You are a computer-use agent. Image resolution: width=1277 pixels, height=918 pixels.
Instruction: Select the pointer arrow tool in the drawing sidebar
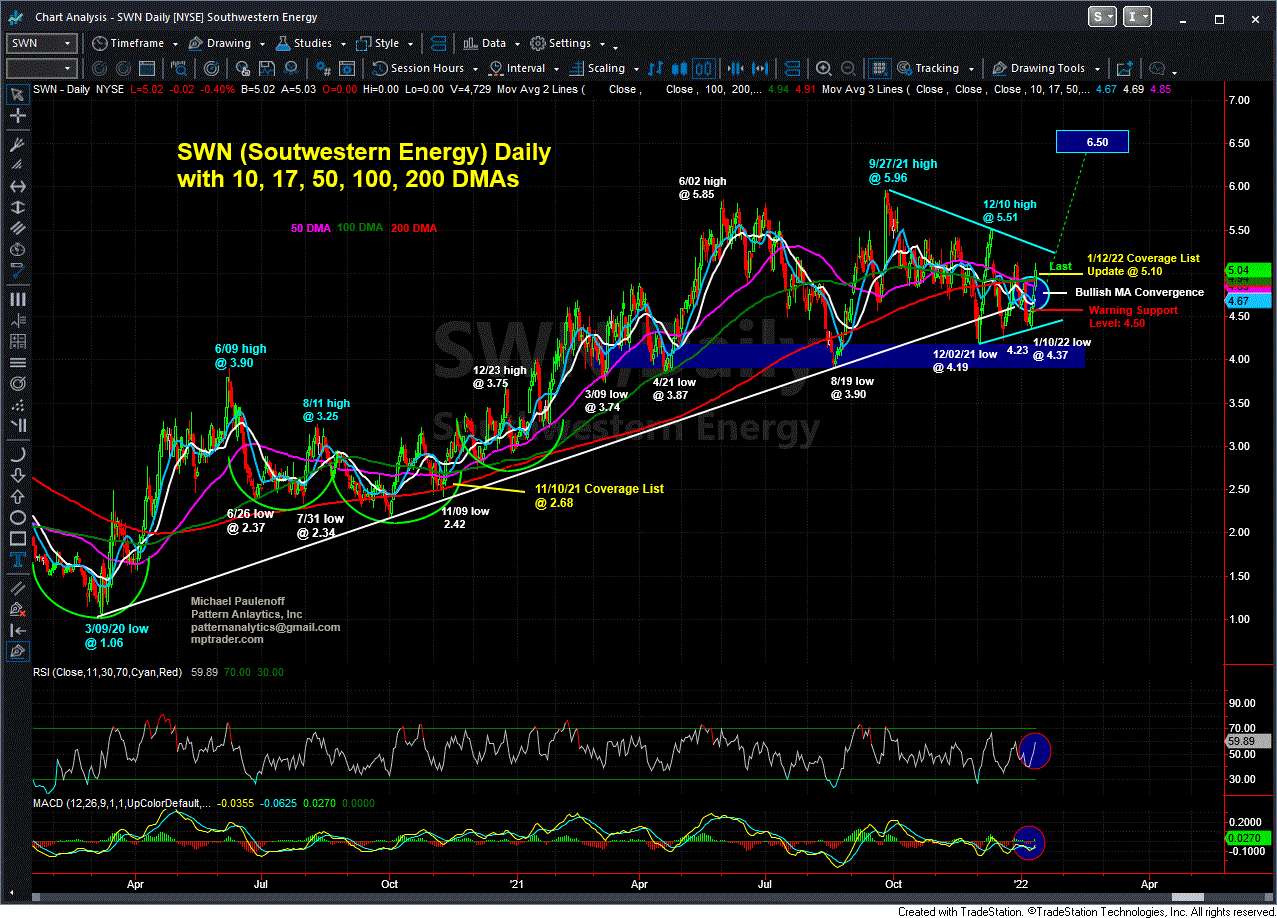(17, 94)
